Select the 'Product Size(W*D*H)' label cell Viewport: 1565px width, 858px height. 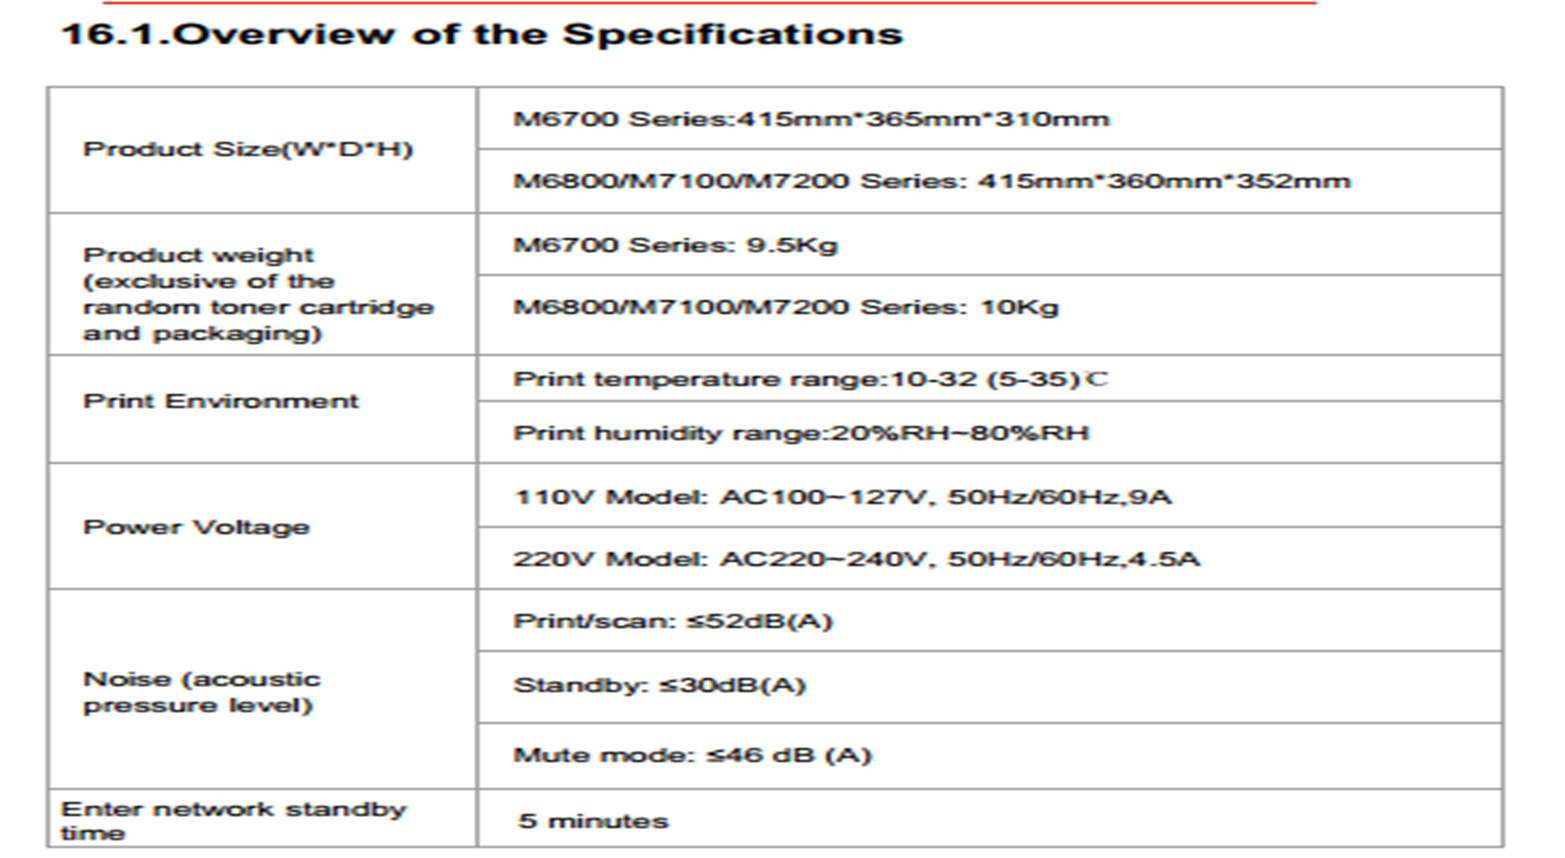(262, 150)
